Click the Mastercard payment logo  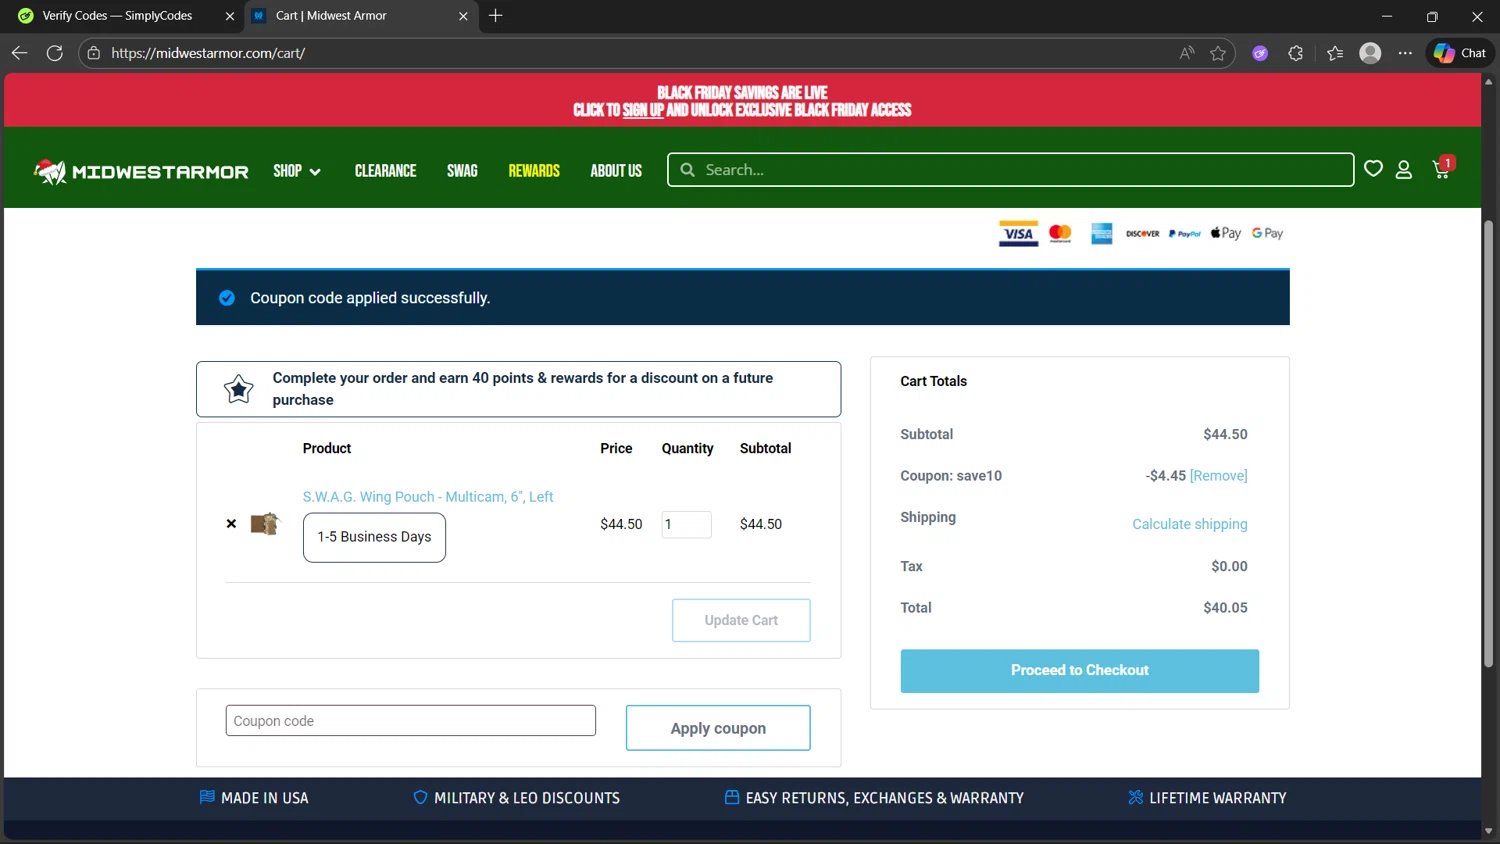(1060, 234)
